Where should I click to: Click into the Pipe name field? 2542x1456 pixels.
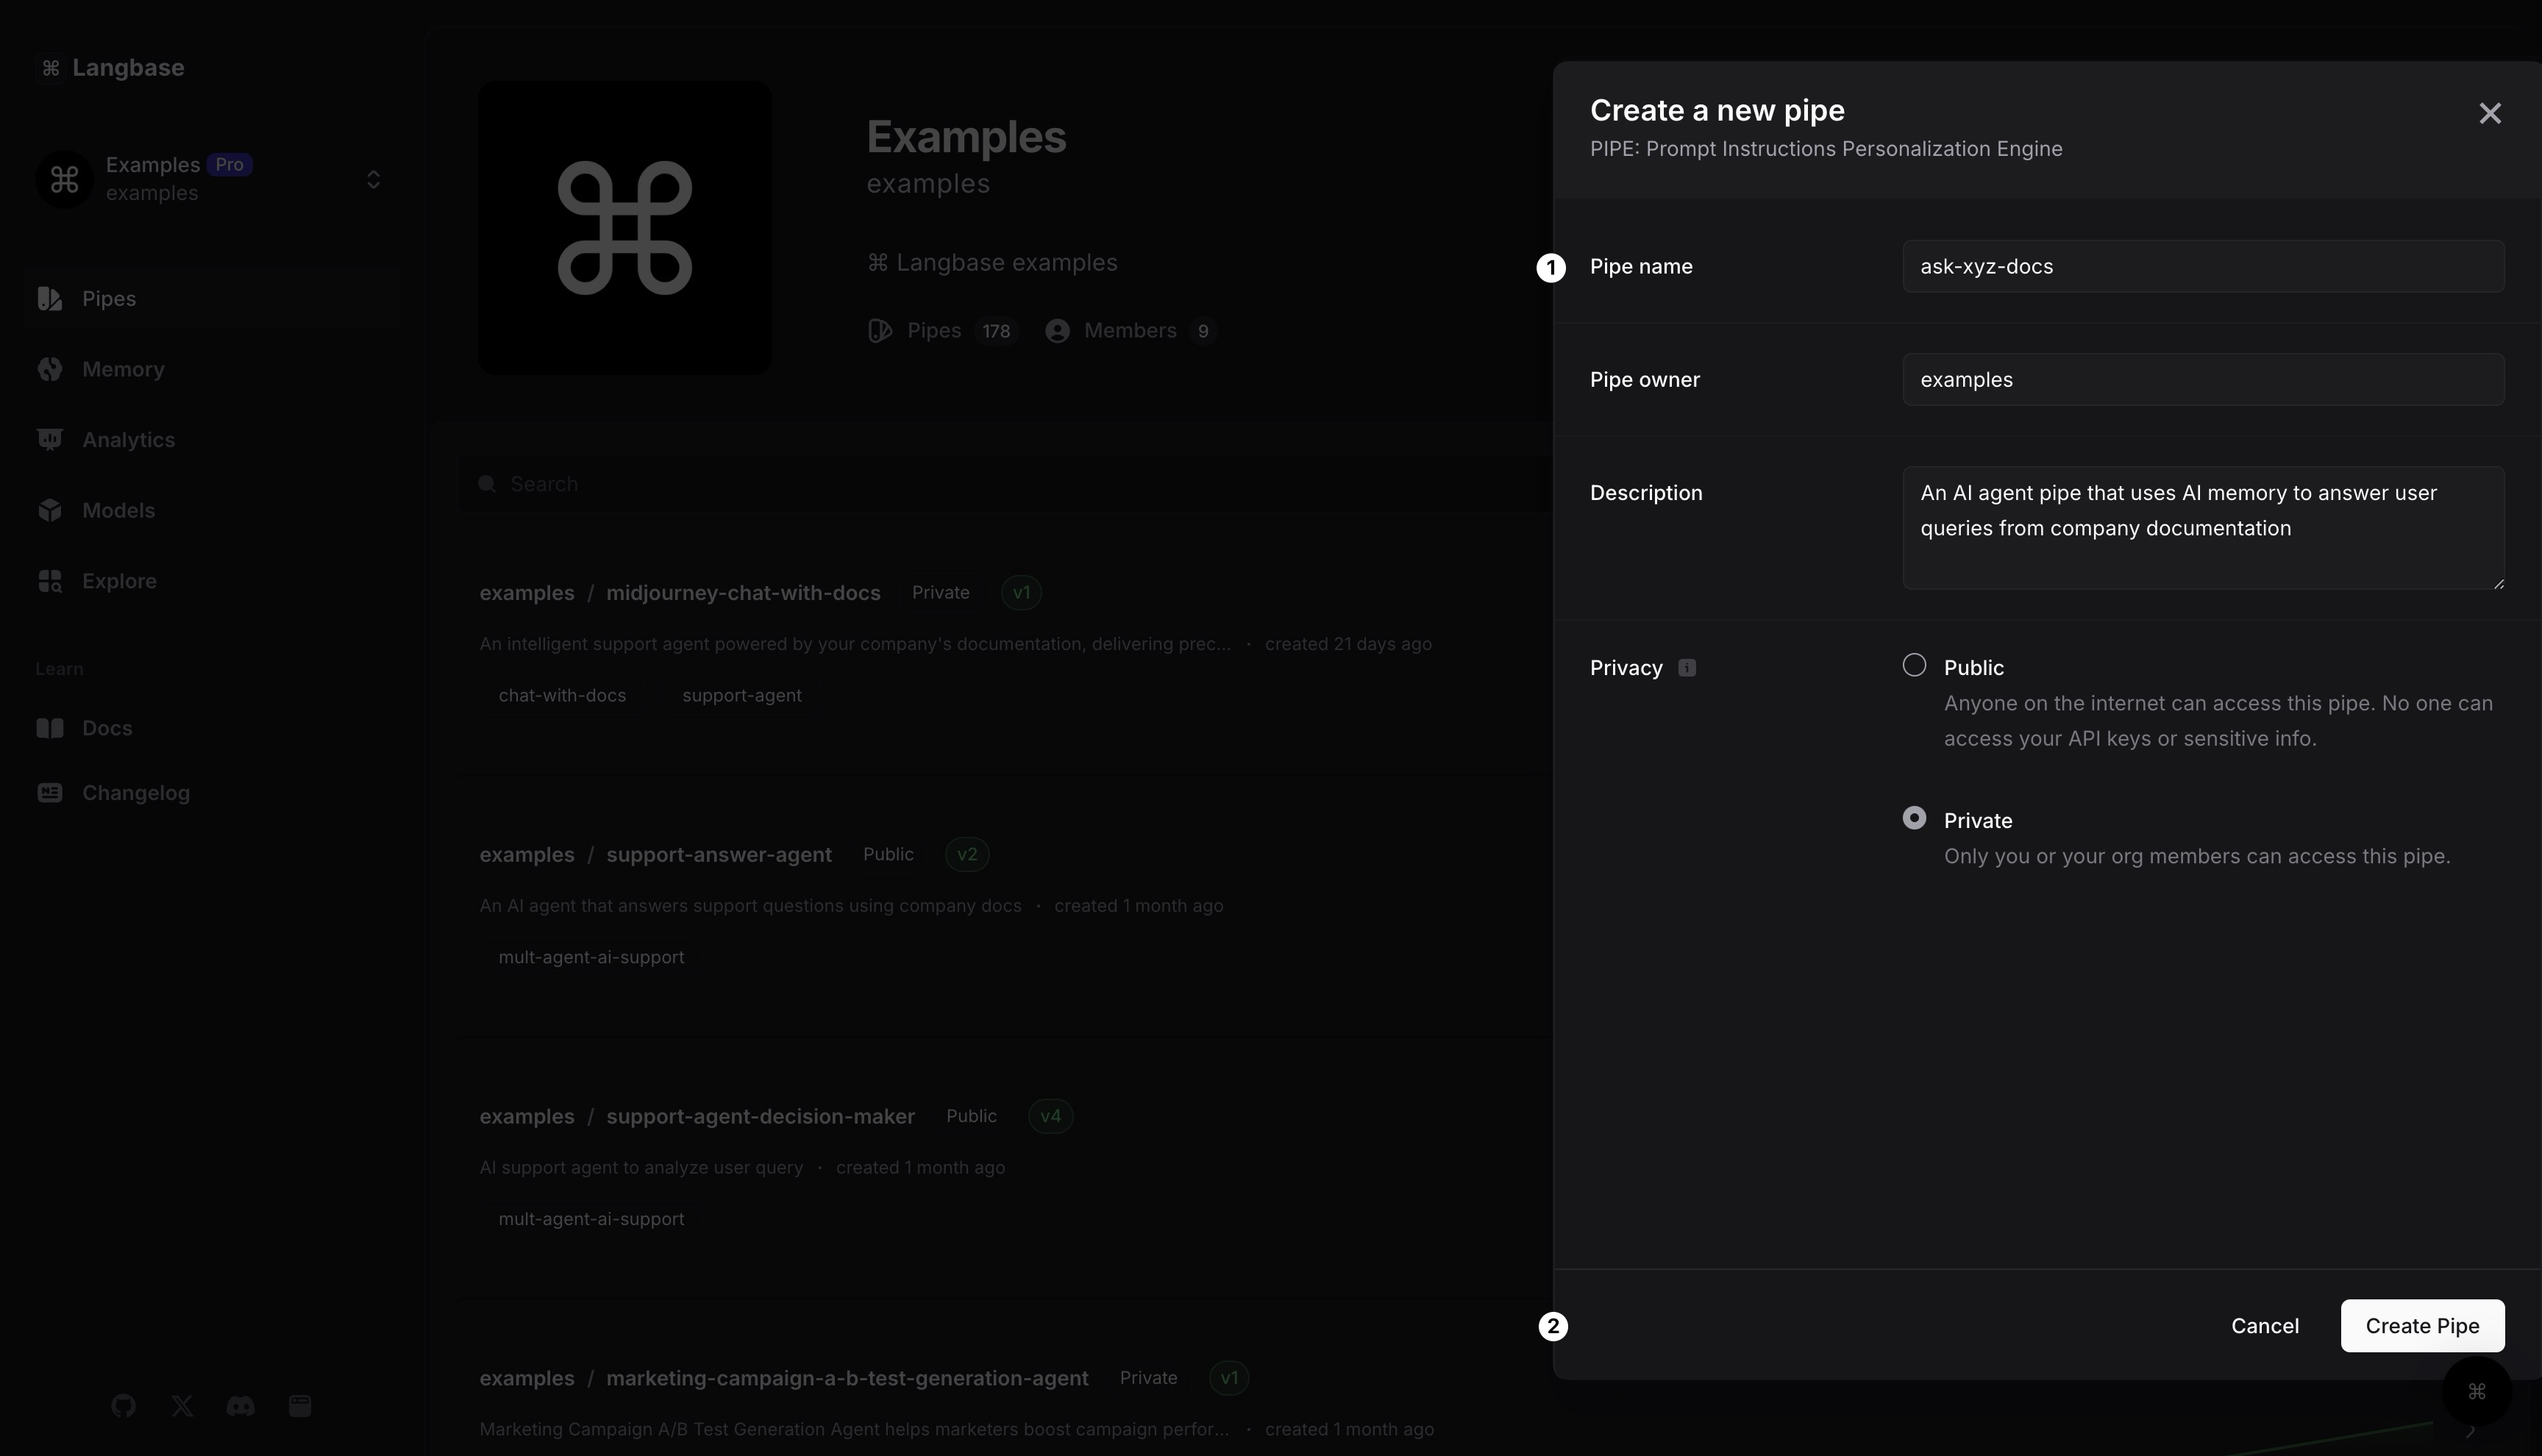coord(2202,267)
